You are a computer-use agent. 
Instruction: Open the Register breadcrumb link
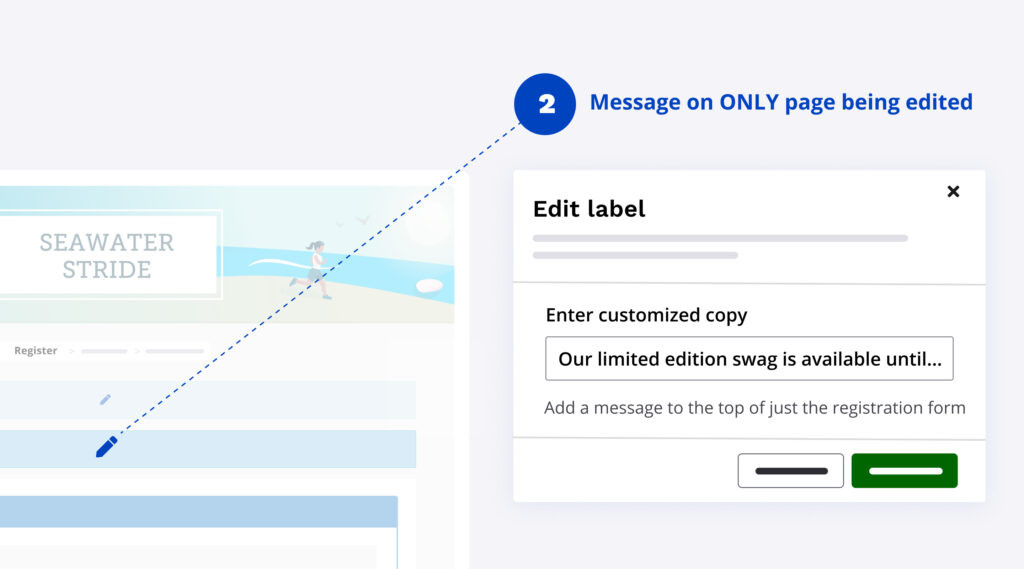[36, 351]
